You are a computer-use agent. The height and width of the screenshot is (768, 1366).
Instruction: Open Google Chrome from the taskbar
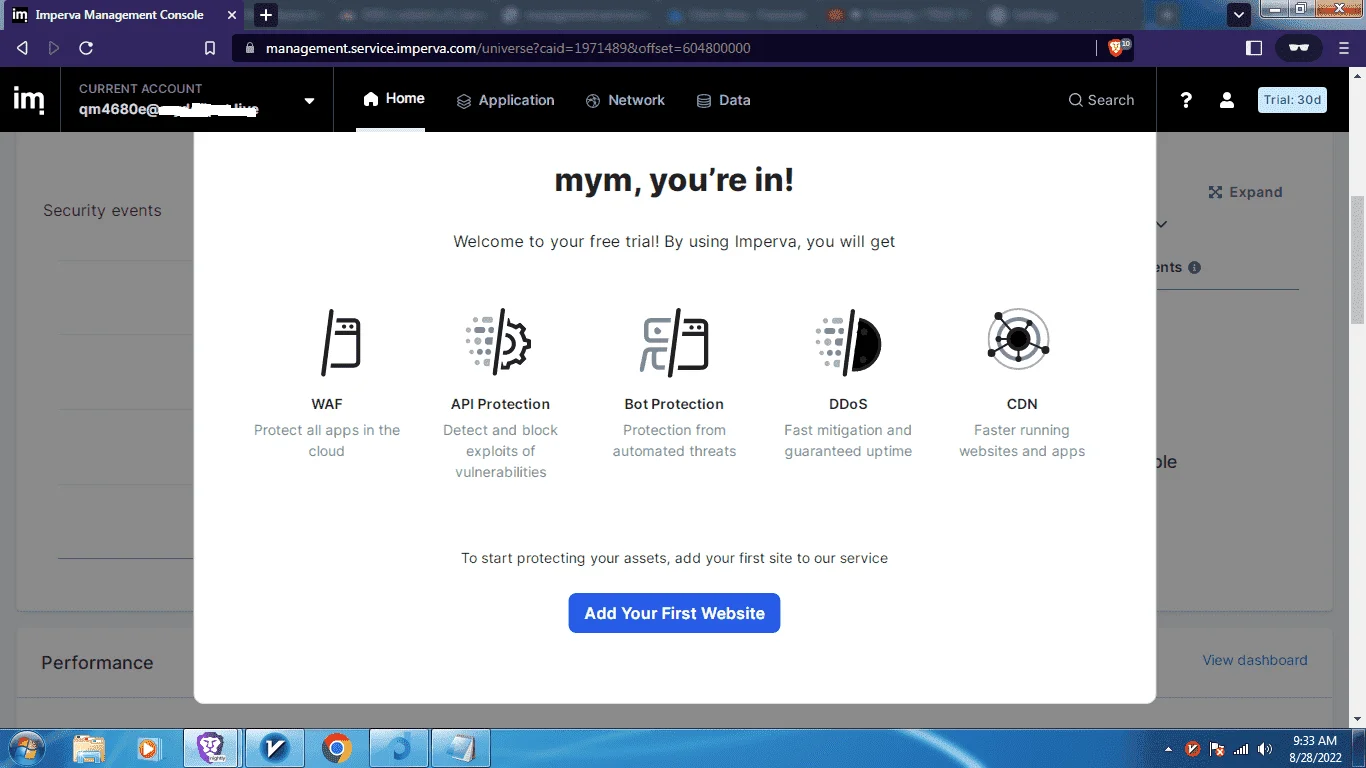(x=337, y=748)
